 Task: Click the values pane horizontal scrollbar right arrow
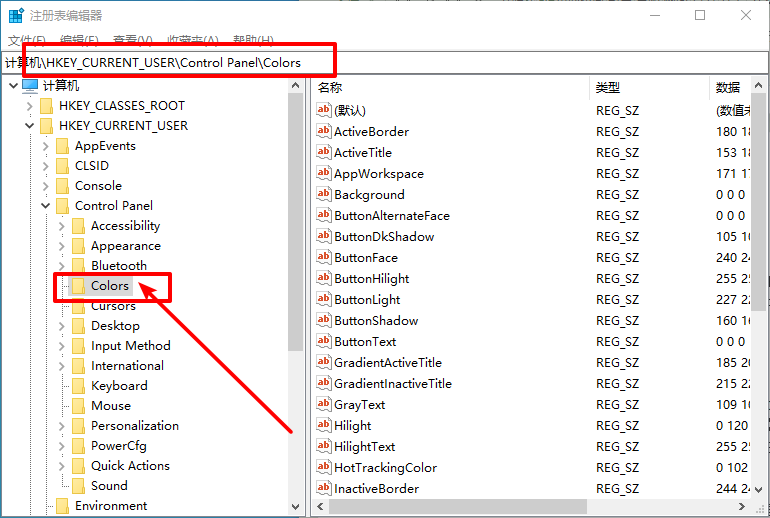pyautogui.click(x=742, y=506)
